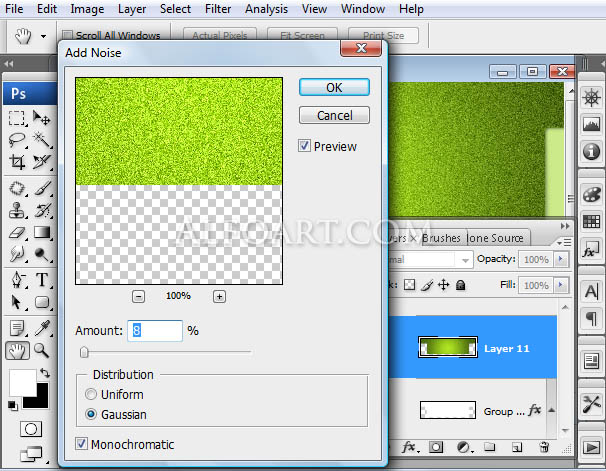The width and height of the screenshot is (606, 471).
Task: Select the Eyedropper tool
Action: (x=41, y=328)
